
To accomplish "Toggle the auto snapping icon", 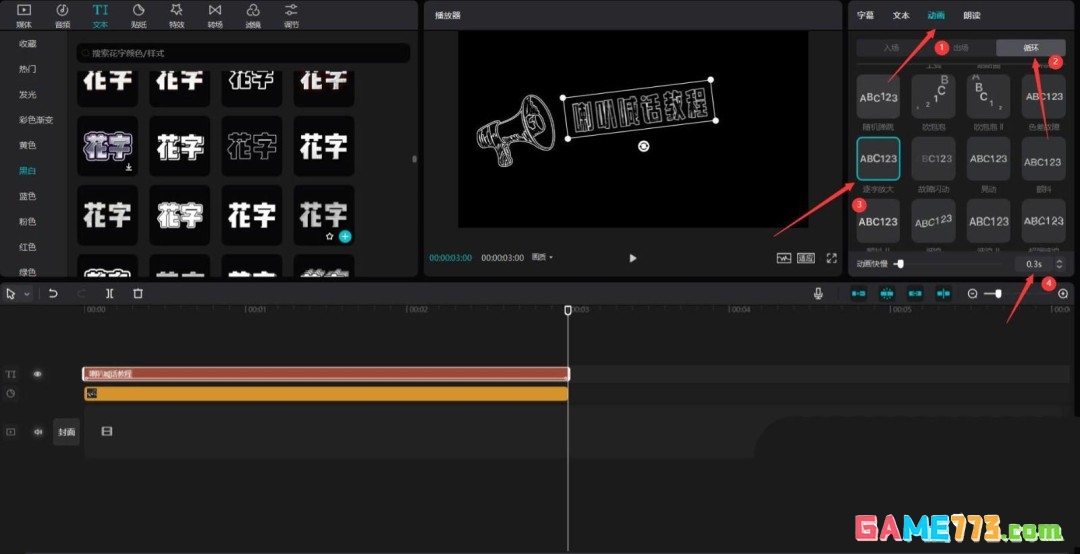I will [x=886, y=294].
